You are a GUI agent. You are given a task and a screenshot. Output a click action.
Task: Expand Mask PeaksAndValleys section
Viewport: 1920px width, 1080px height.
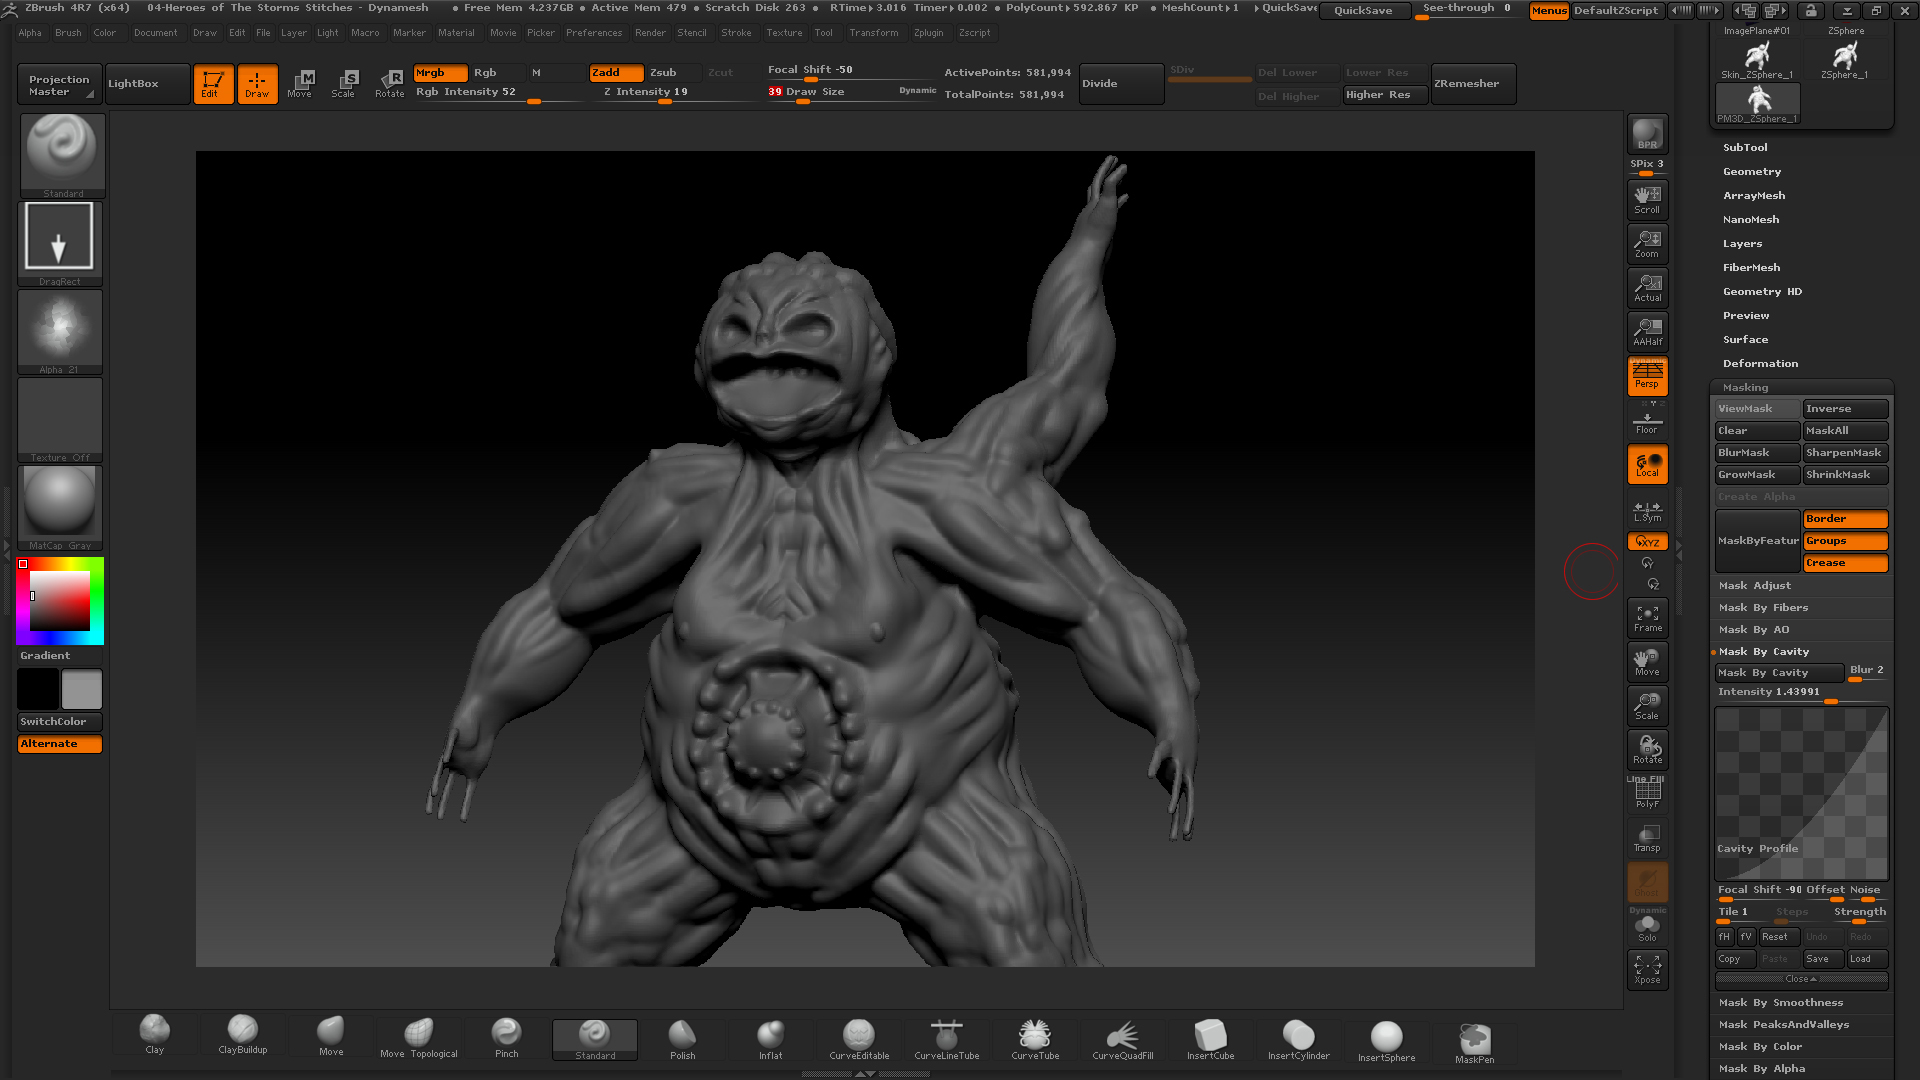click(1783, 1025)
